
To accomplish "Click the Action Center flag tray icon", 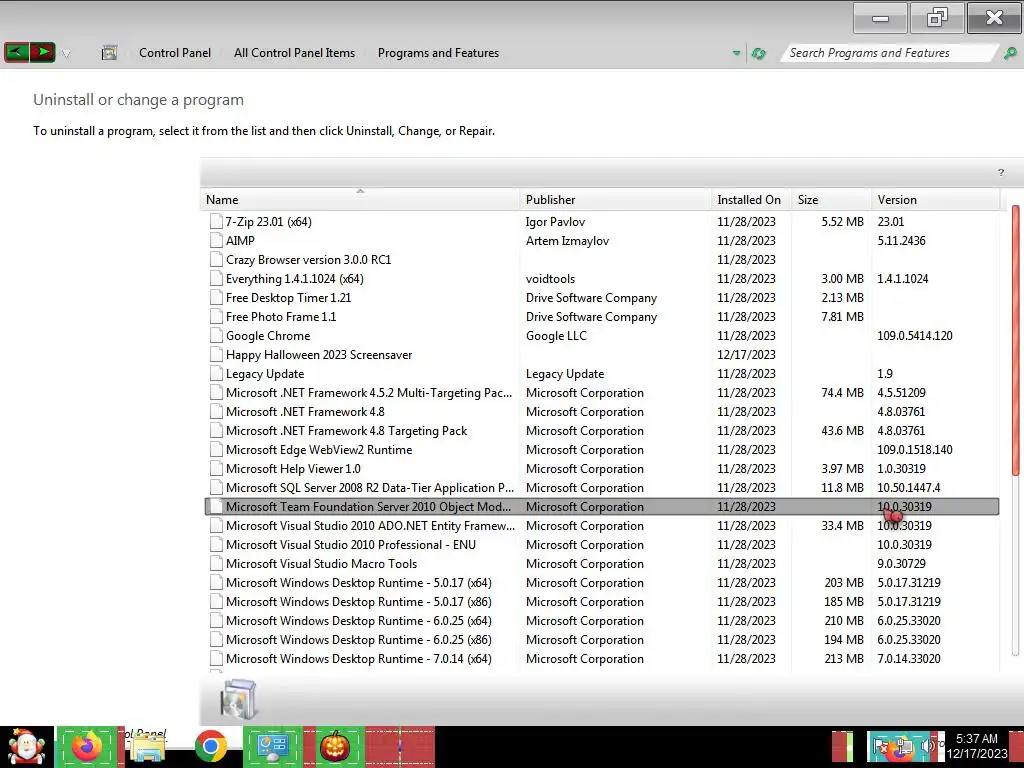I will point(880,746).
